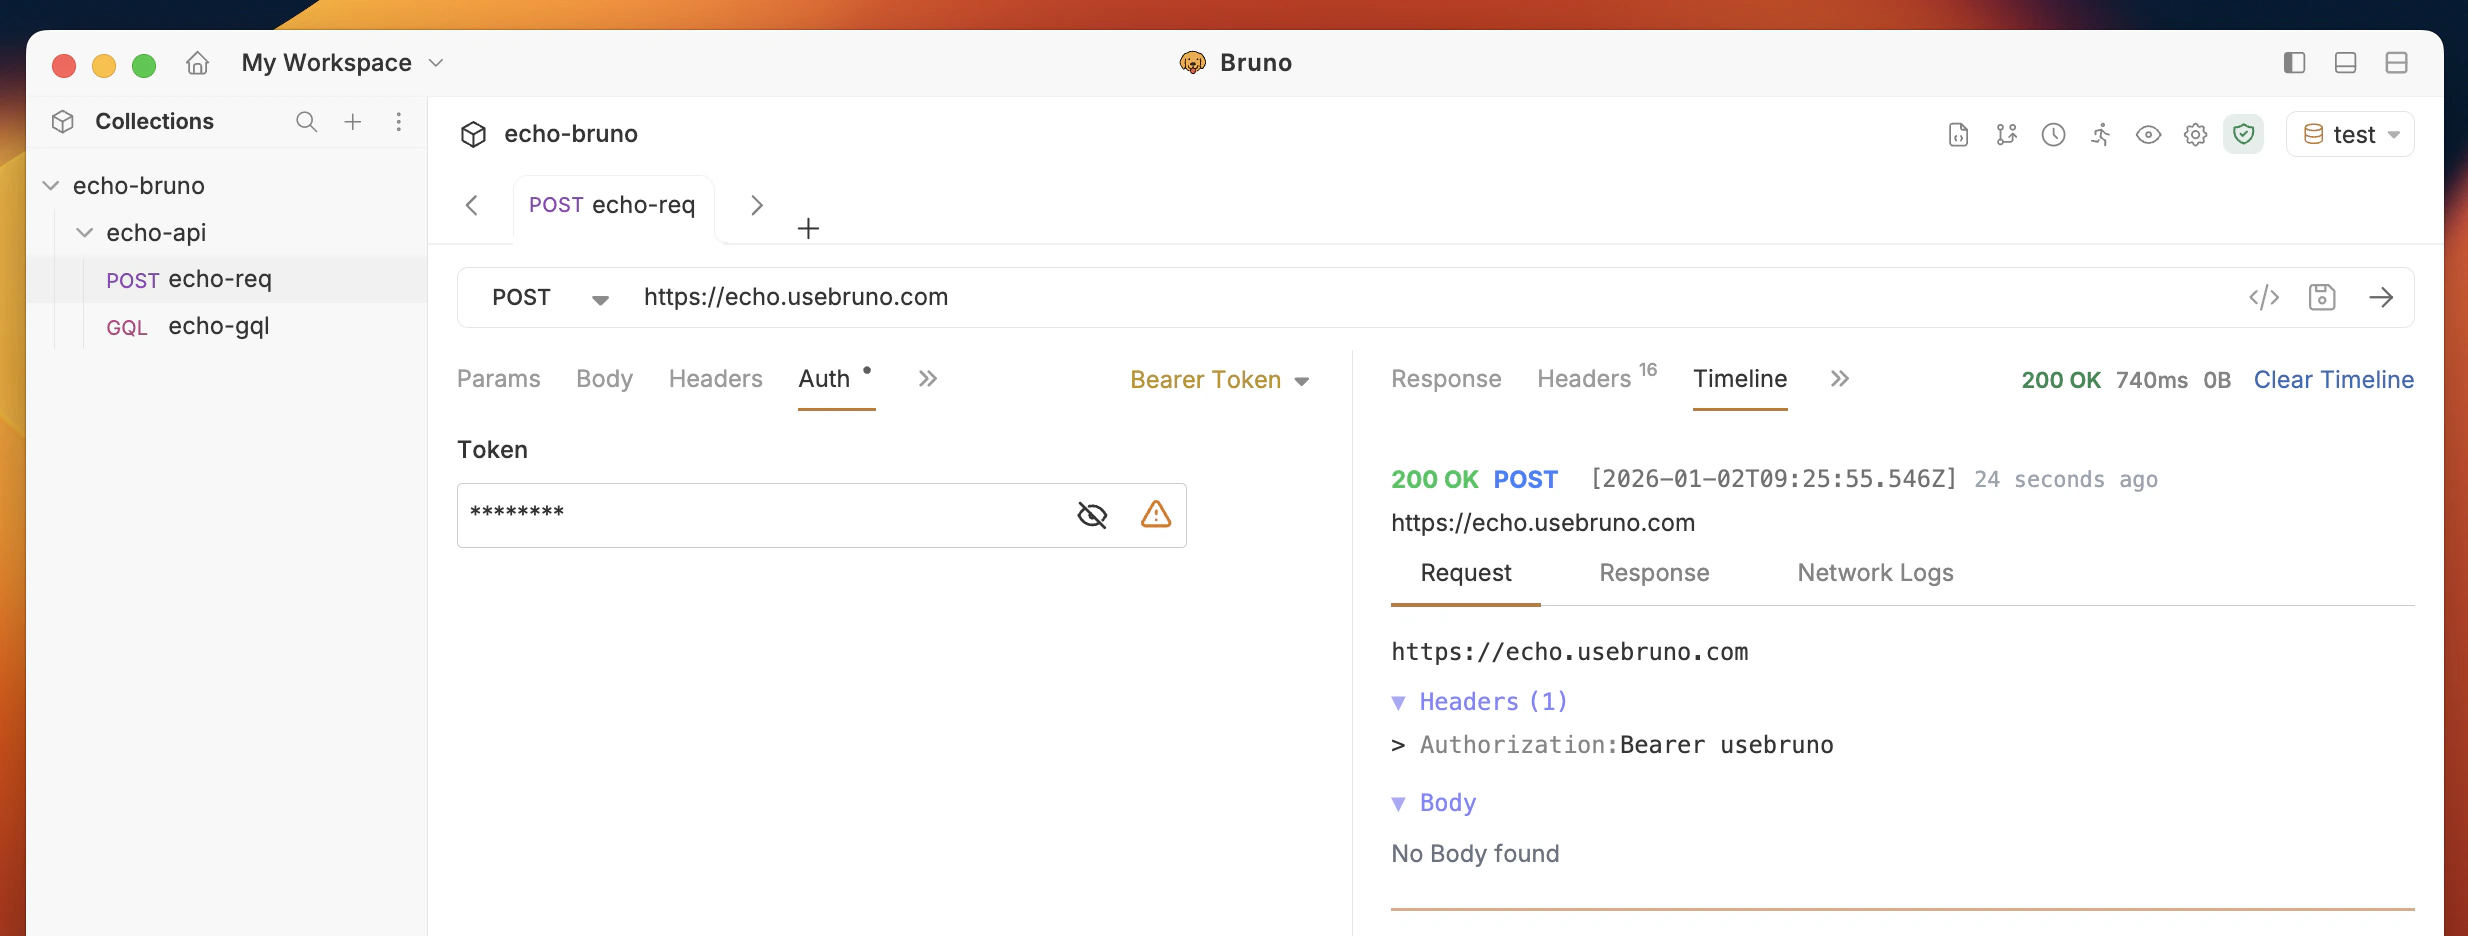Expand the Authorization header row
This screenshot has width=2468, height=936.
pos(1398,746)
